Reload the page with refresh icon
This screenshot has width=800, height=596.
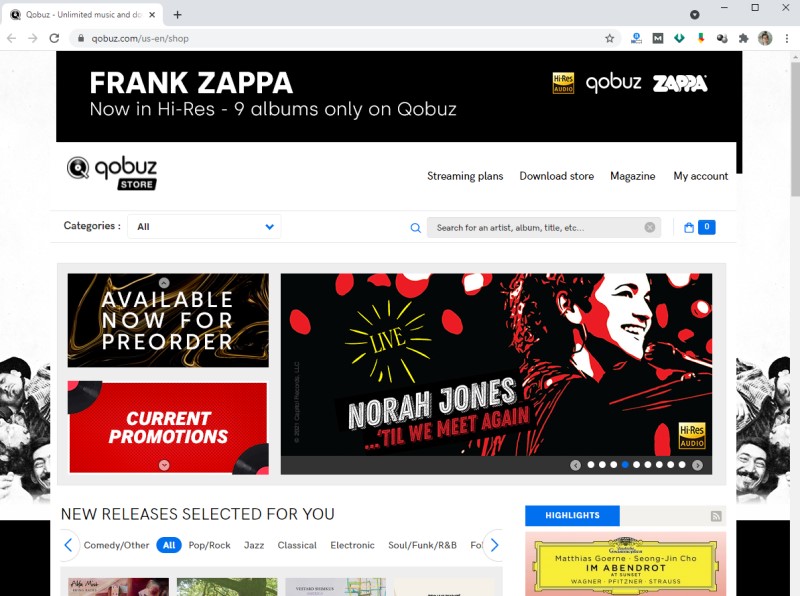tap(54, 38)
